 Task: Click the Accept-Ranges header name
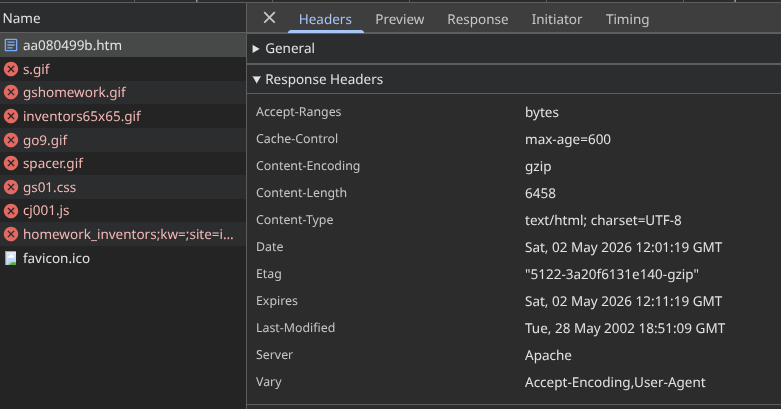pyautogui.click(x=298, y=112)
